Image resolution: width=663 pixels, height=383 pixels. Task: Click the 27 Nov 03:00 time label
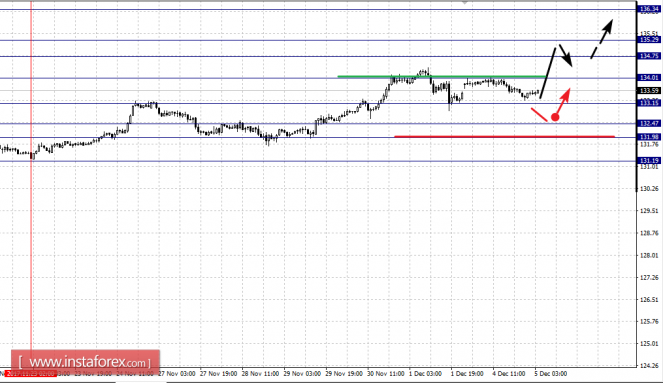177,374
